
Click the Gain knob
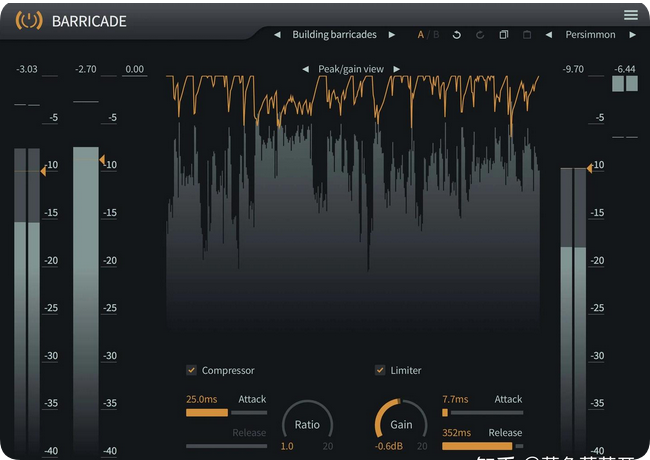[x=401, y=424]
